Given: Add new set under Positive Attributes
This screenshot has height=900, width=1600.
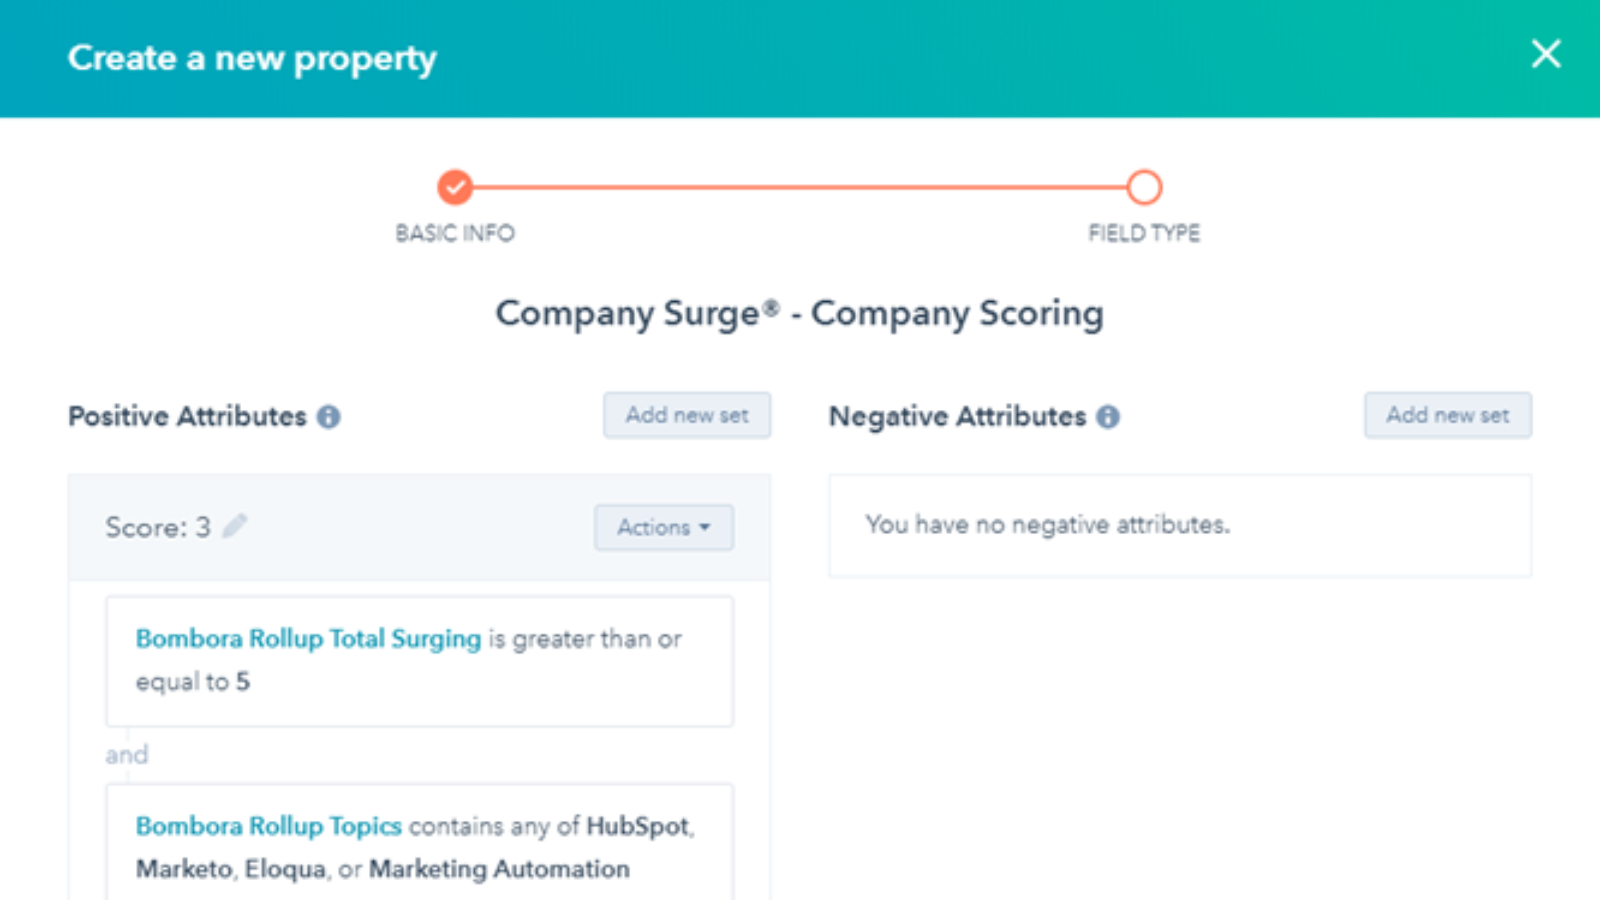Looking at the screenshot, I should (x=687, y=415).
